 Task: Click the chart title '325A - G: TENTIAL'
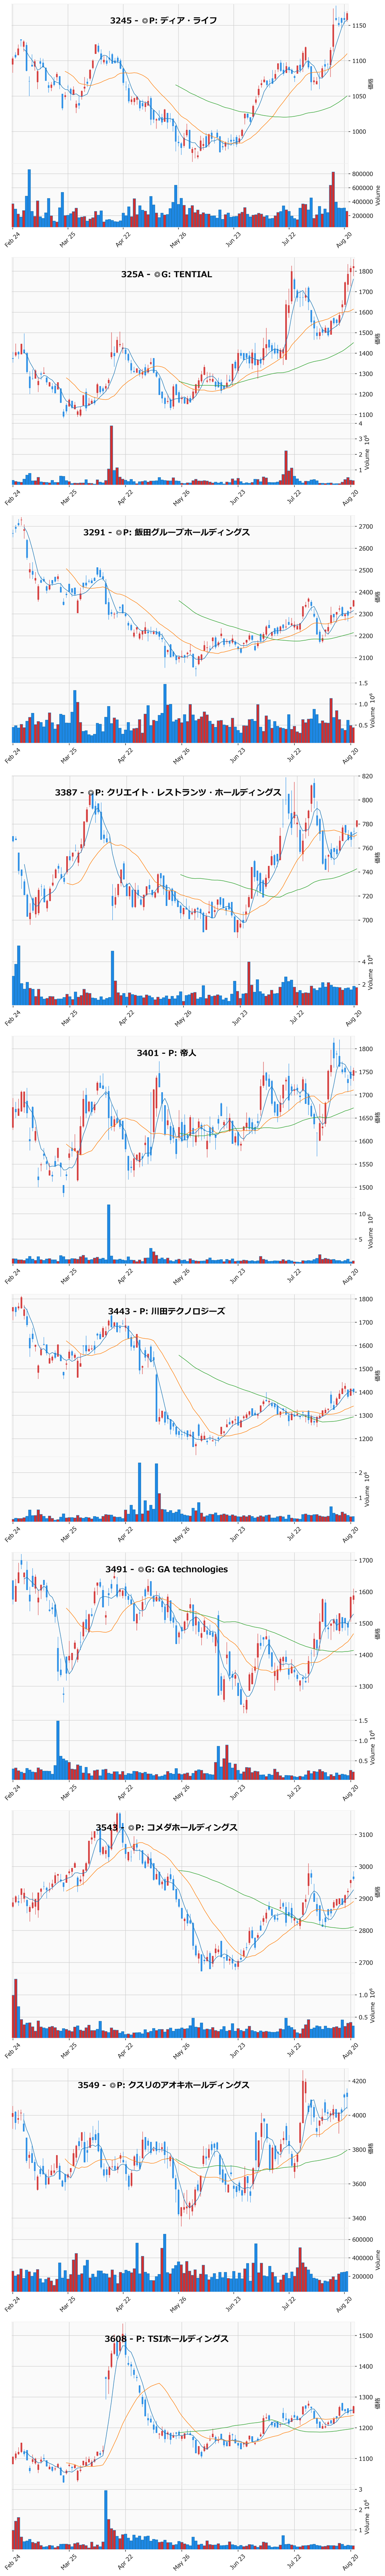[x=167, y=274]
